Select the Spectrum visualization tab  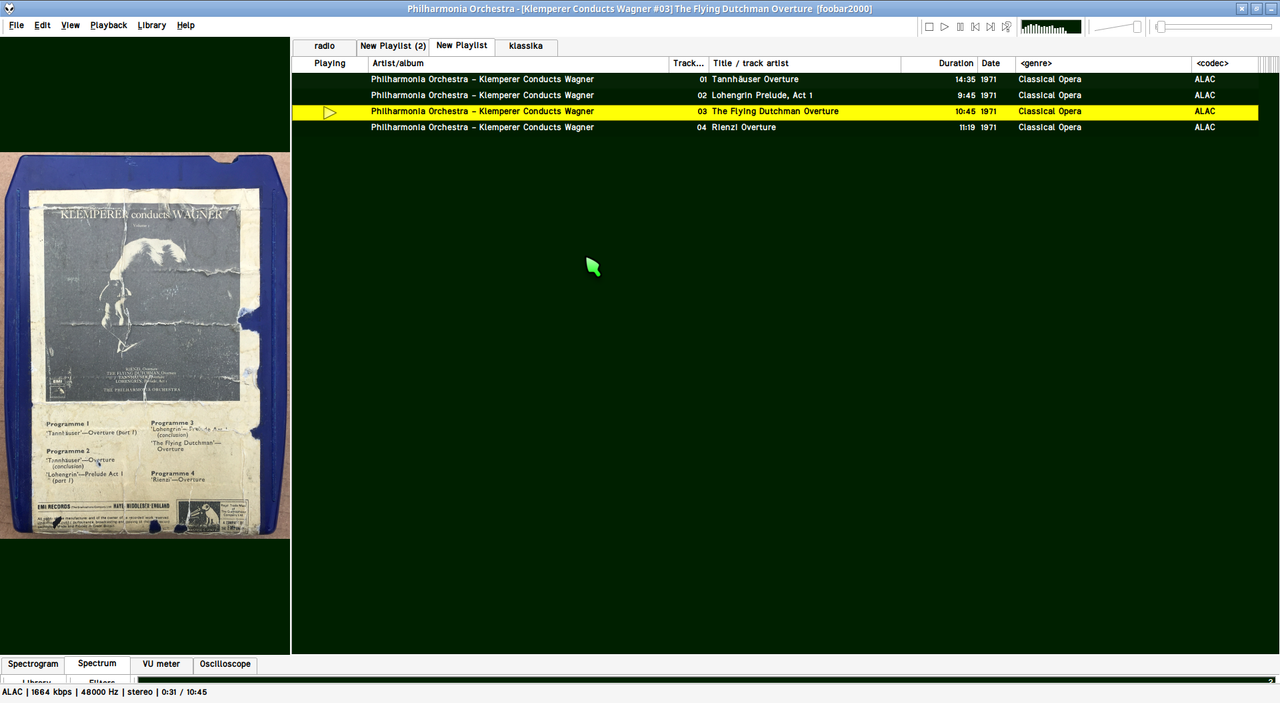pos(97,664)
